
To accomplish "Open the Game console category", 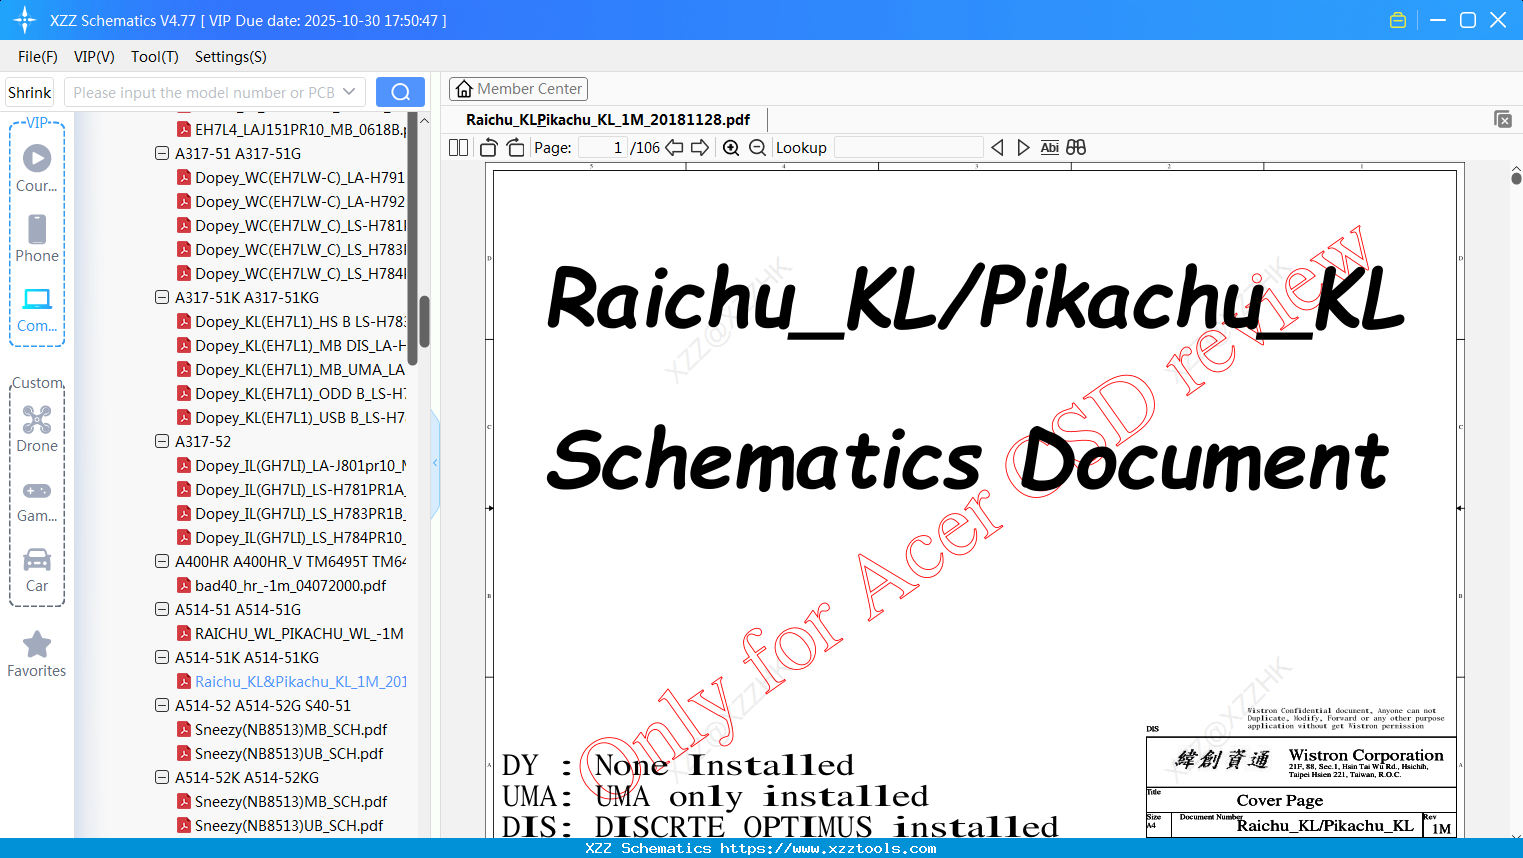I will (x=37, y=500).
